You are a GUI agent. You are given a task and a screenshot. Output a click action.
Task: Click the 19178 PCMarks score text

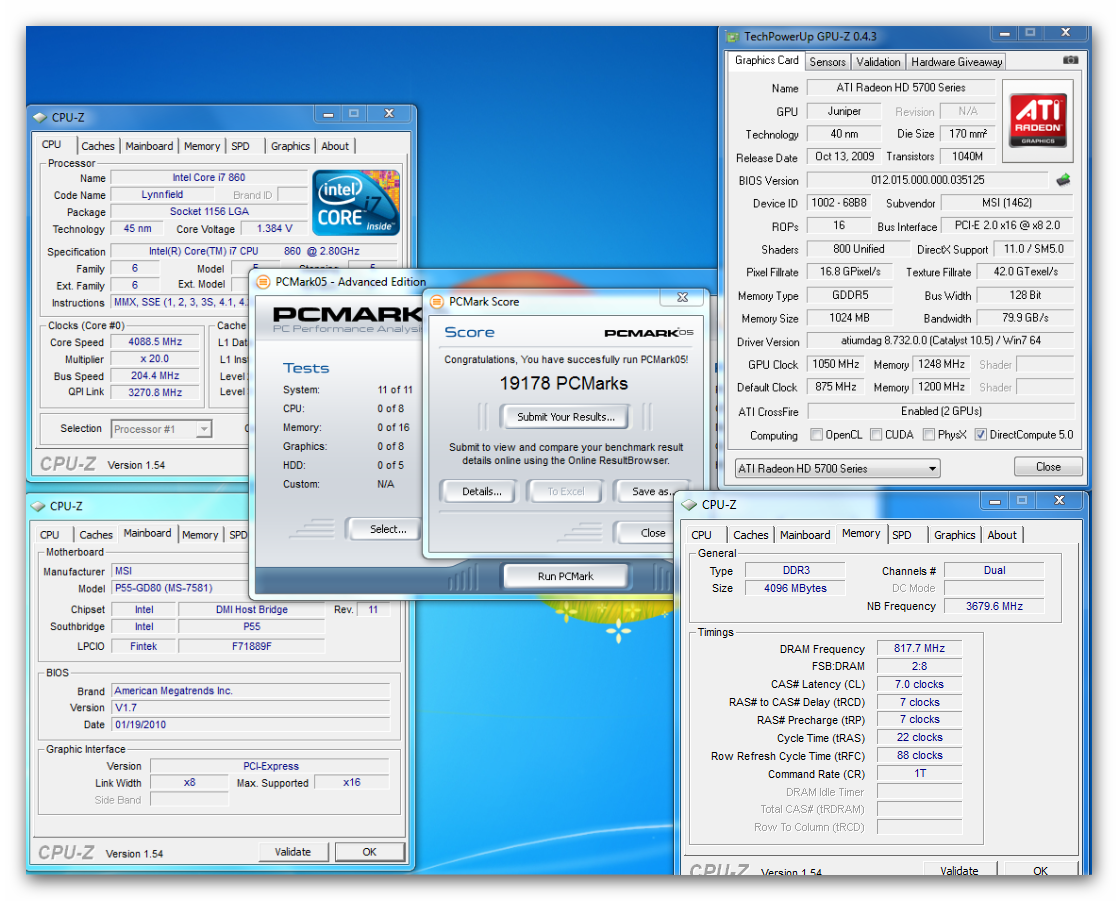click(x=563, y=383)
